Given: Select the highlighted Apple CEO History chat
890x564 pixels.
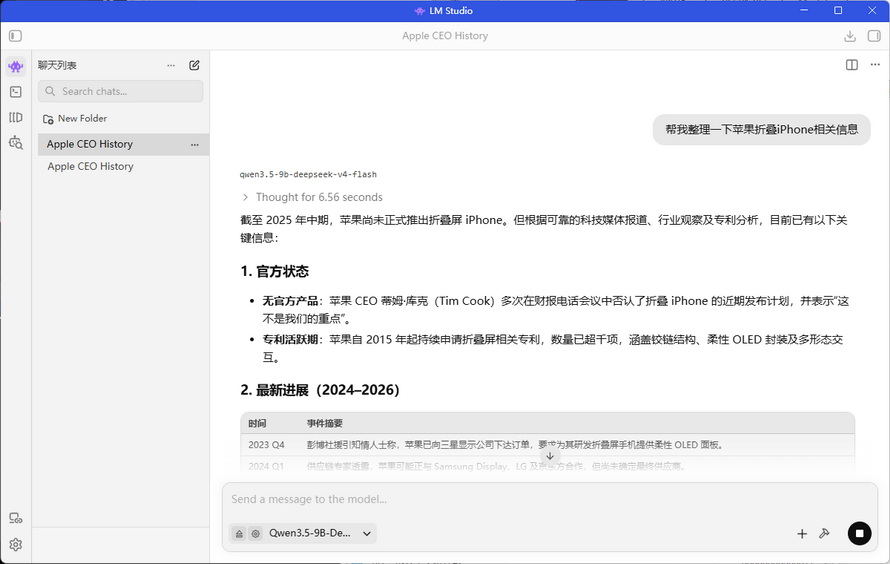Looking at the screenshot, I should 123,144.
